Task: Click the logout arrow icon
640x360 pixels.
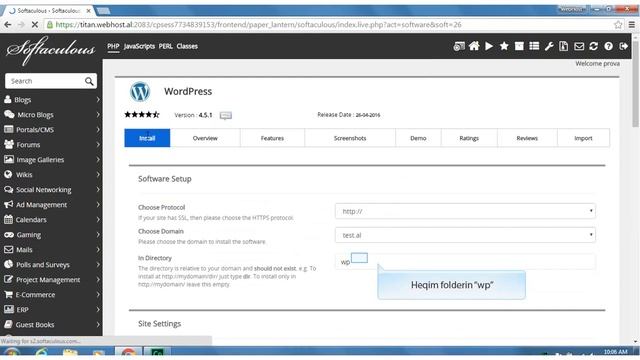Action: click(623, 46)
